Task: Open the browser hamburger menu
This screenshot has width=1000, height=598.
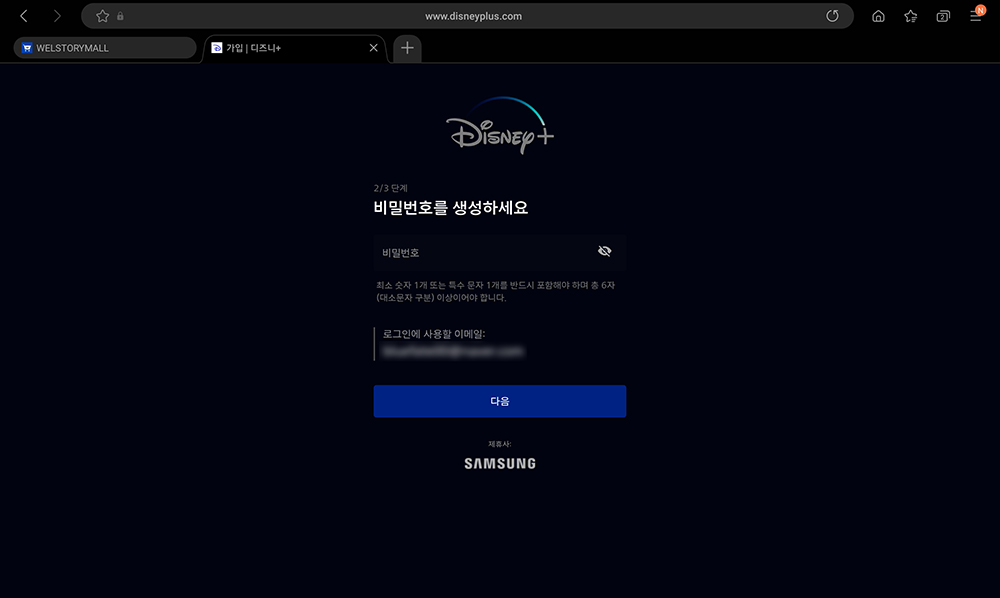Action: coord(976,15)
